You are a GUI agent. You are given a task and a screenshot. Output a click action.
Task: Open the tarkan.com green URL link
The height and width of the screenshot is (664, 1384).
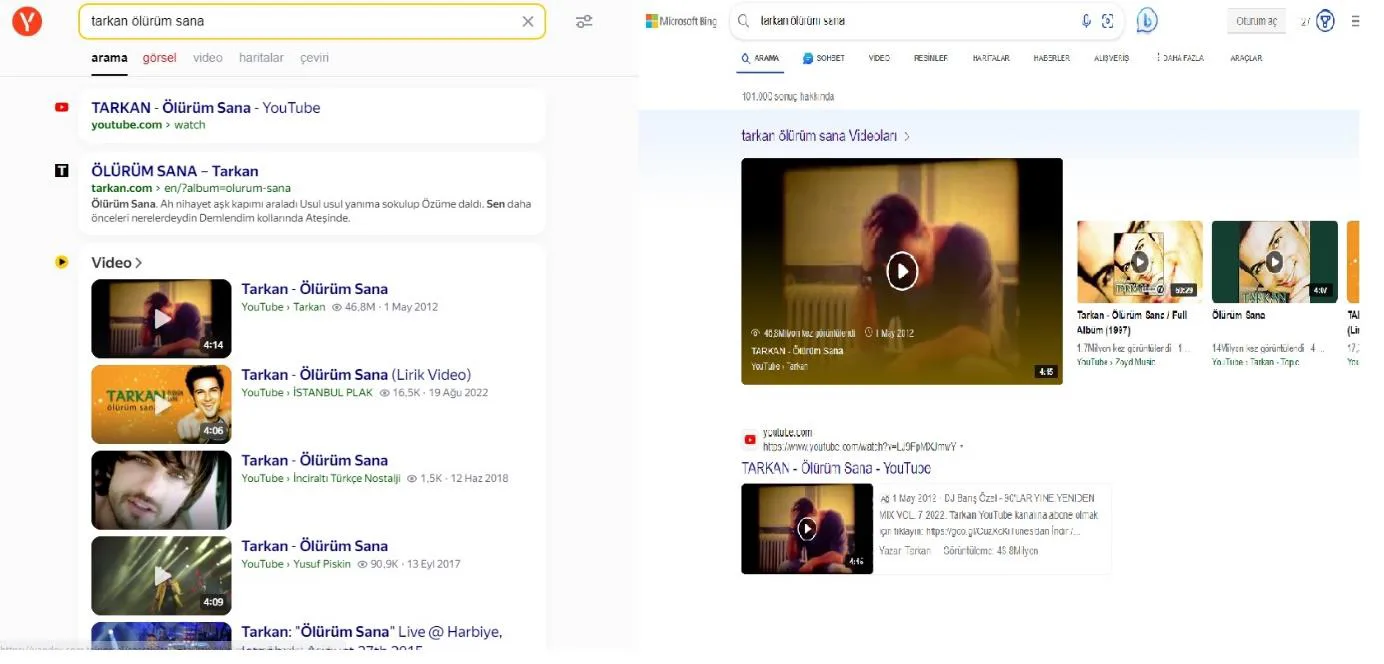click(x=191, y=188)
